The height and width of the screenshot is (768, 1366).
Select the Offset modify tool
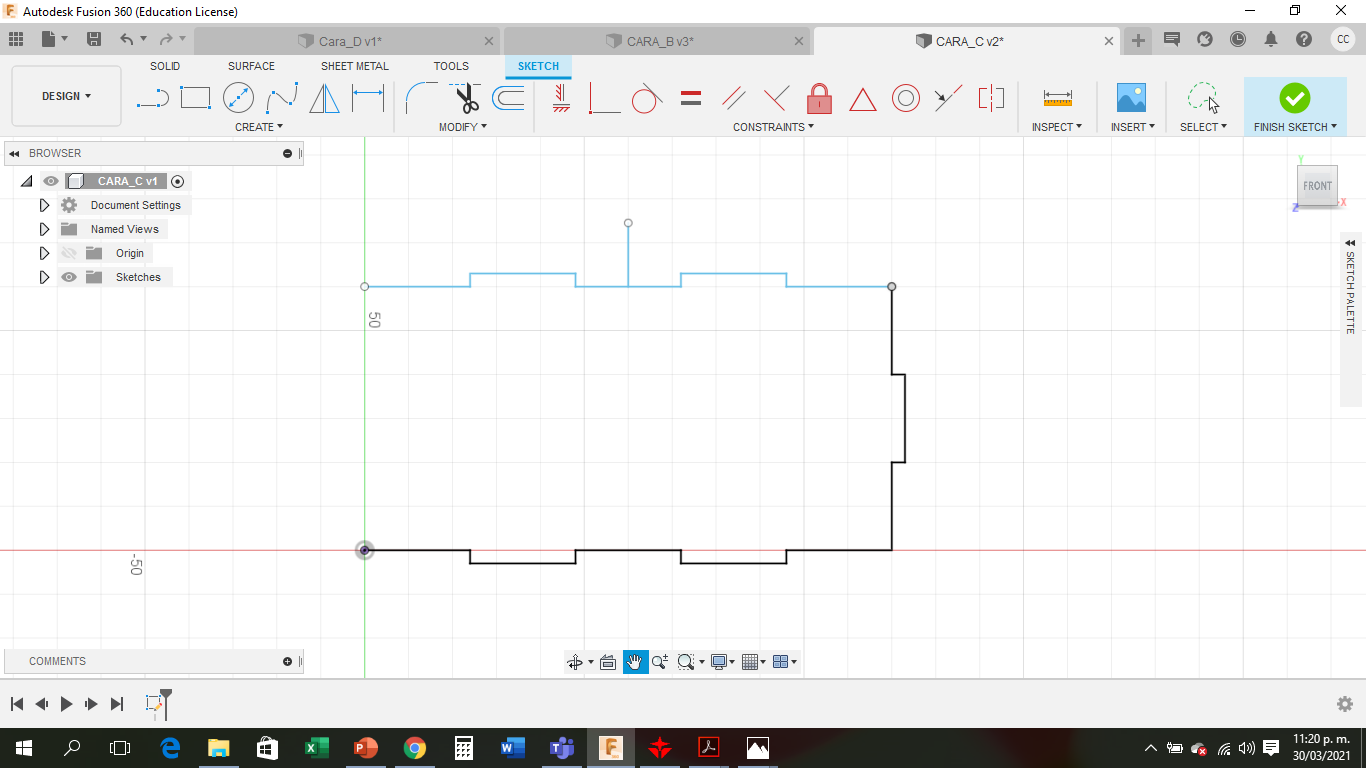pyautogui.click(x=508, y=98)
